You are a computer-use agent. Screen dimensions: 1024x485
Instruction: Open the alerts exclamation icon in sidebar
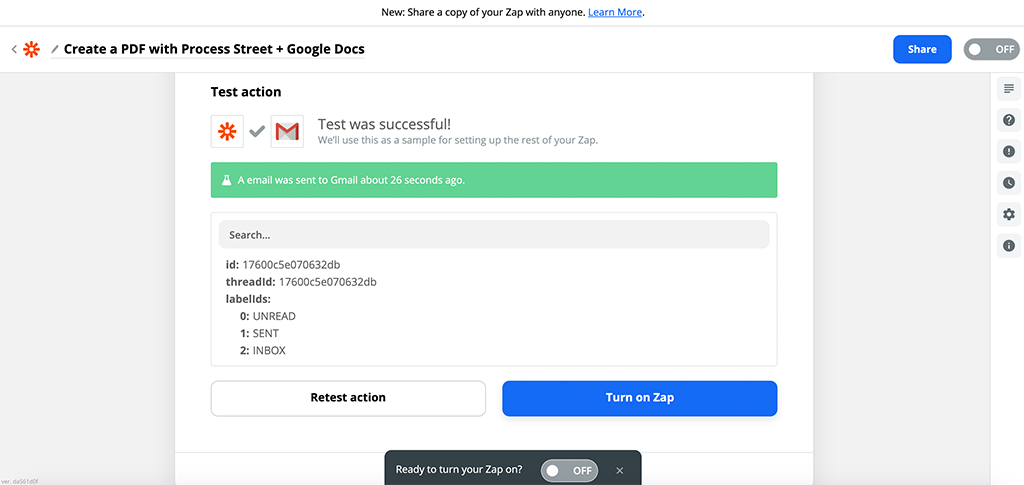pyautogui.click(x=1008, y=152)
